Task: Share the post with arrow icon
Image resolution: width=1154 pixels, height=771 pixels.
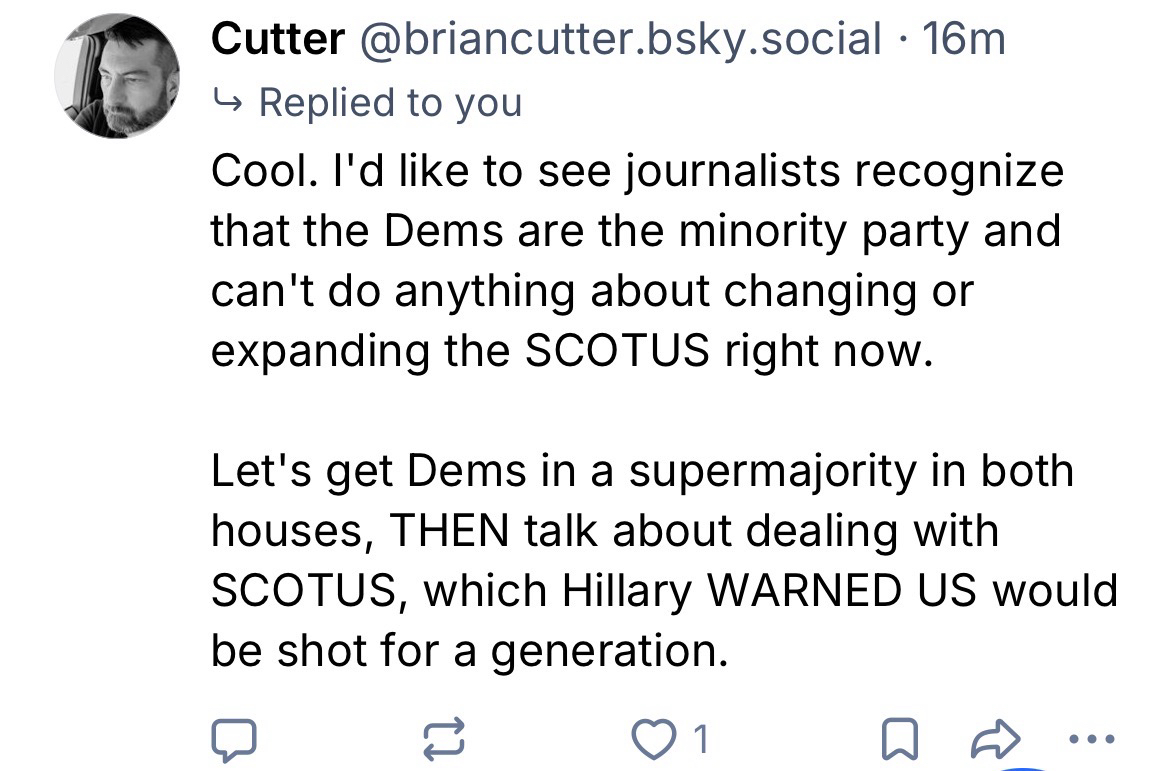Action: pyautogui.click(x=998, y=740)
